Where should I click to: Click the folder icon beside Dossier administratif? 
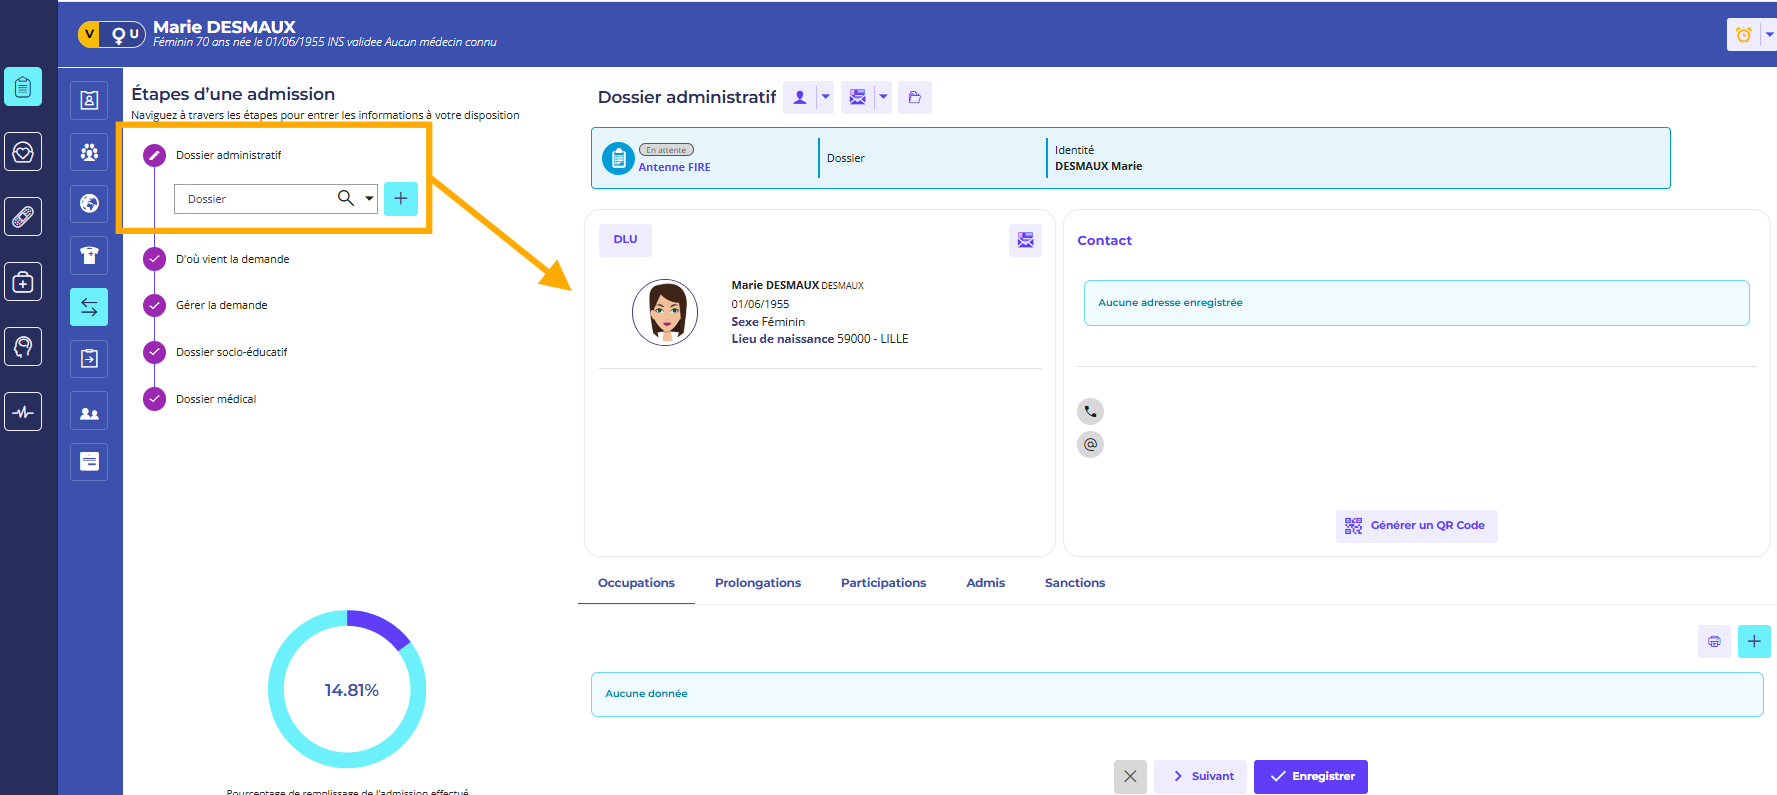[914, 97]
